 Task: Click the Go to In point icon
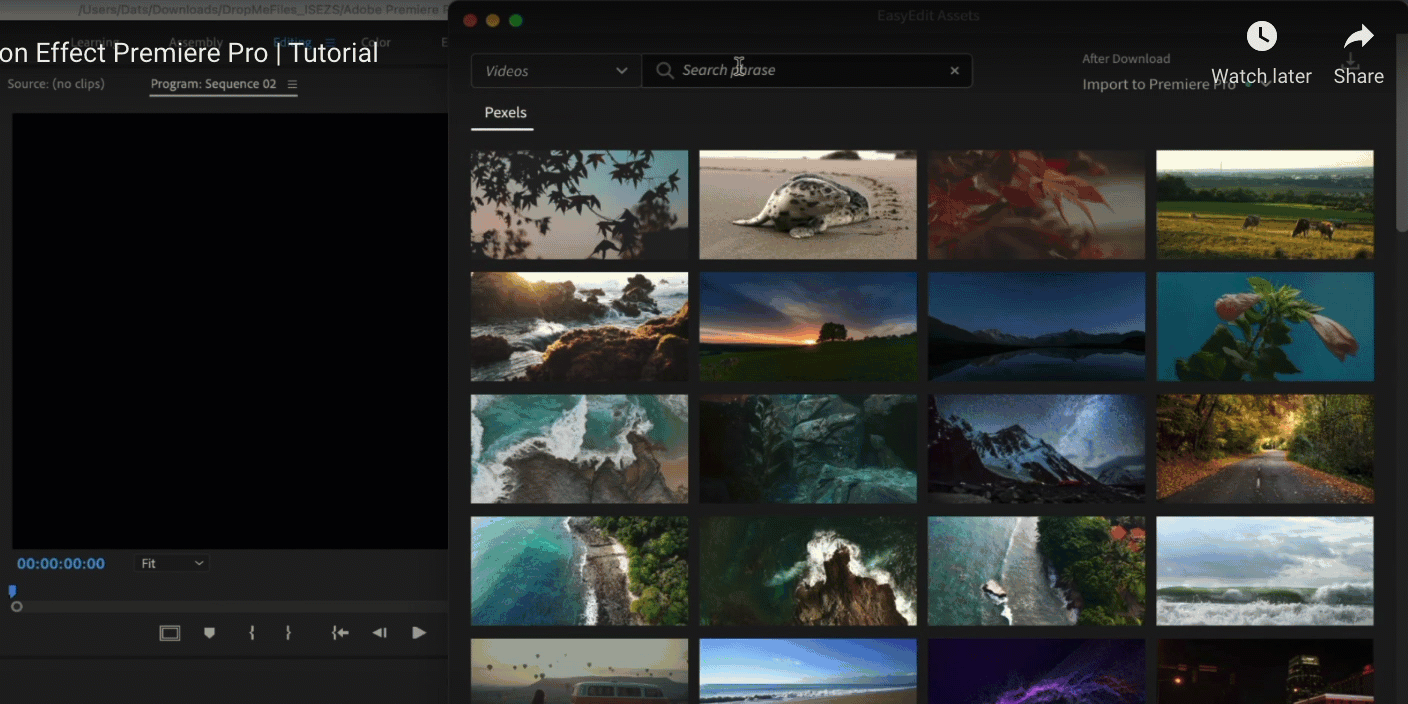[341, 633]
